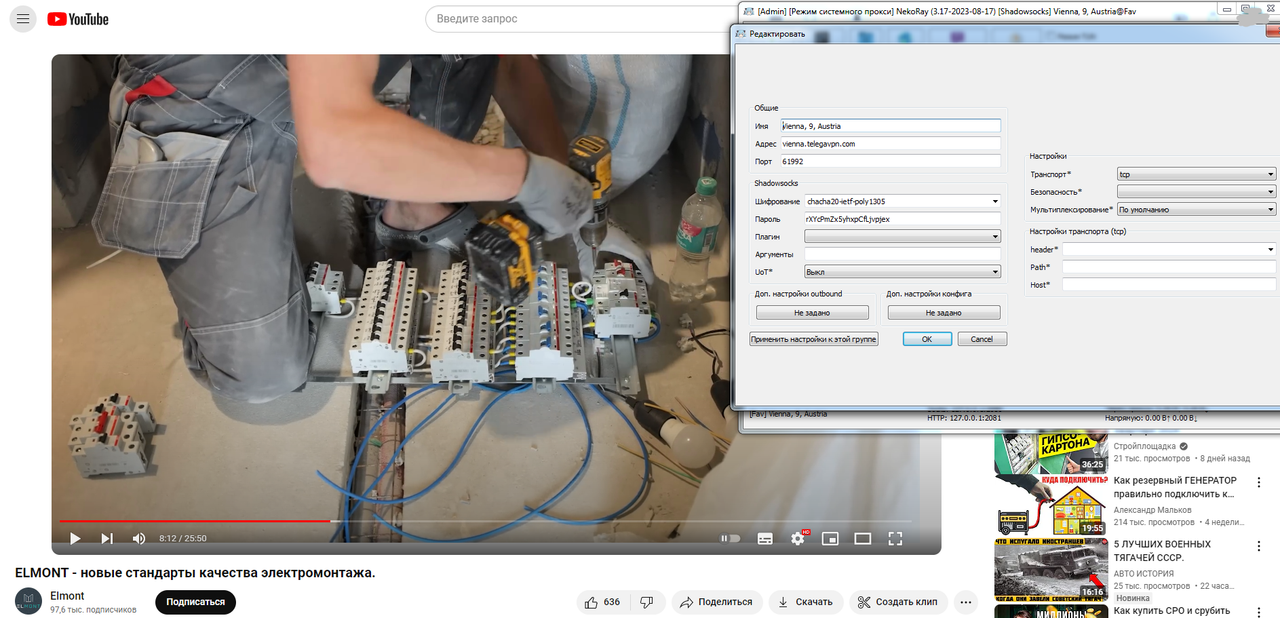1280x618 pixels.
Task: Dislike the ELMONT video
Action: [x=647, y=602]
